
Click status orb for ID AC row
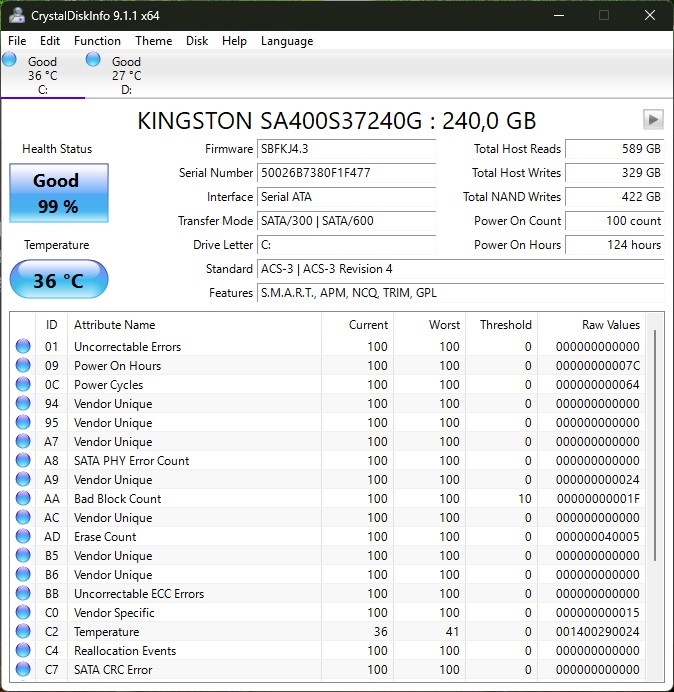tap(23, 517)
